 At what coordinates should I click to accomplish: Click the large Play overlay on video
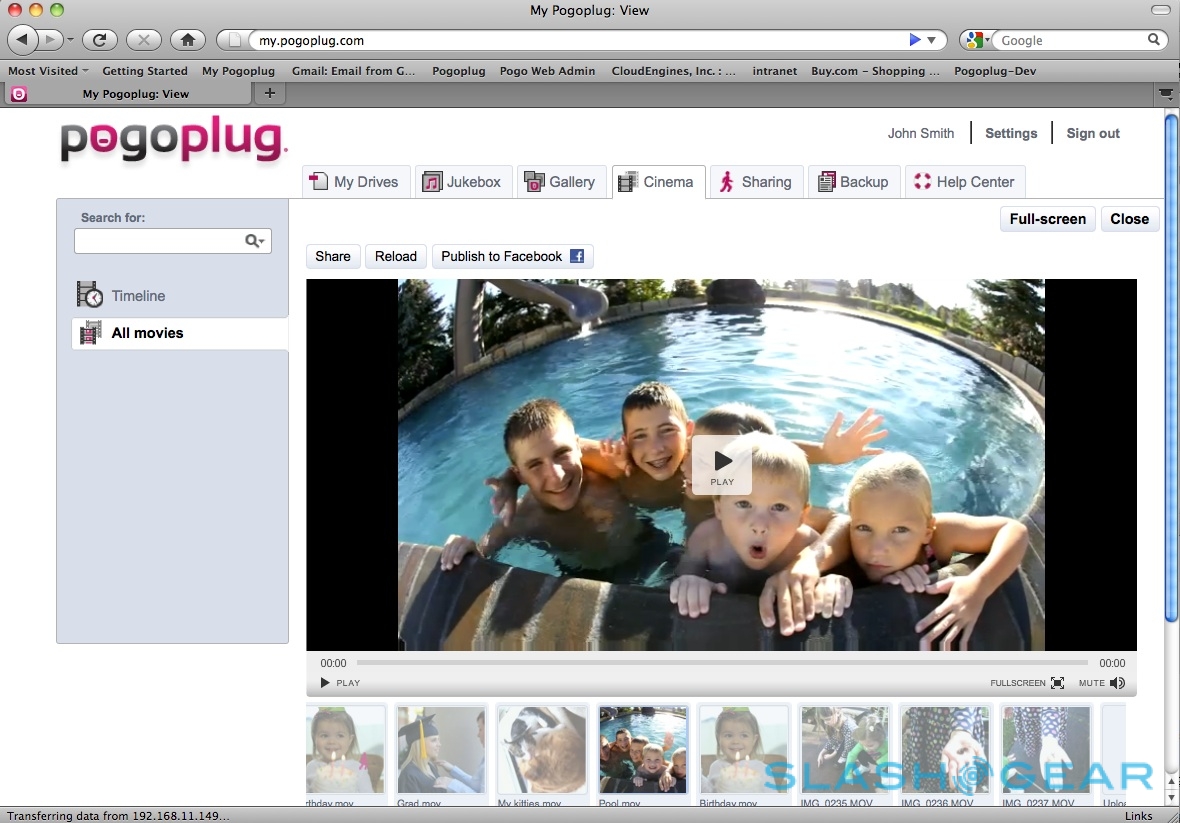[x=722, y=464]
